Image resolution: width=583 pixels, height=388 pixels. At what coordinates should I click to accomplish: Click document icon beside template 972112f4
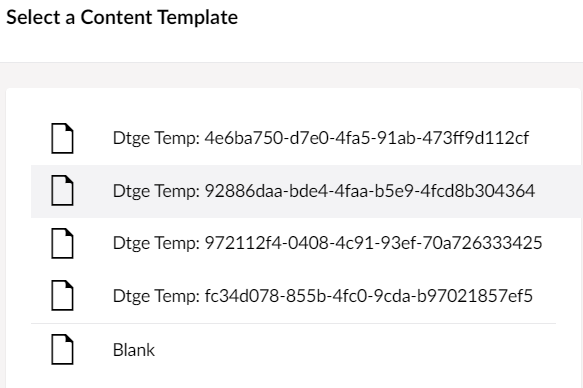[62, 243]
